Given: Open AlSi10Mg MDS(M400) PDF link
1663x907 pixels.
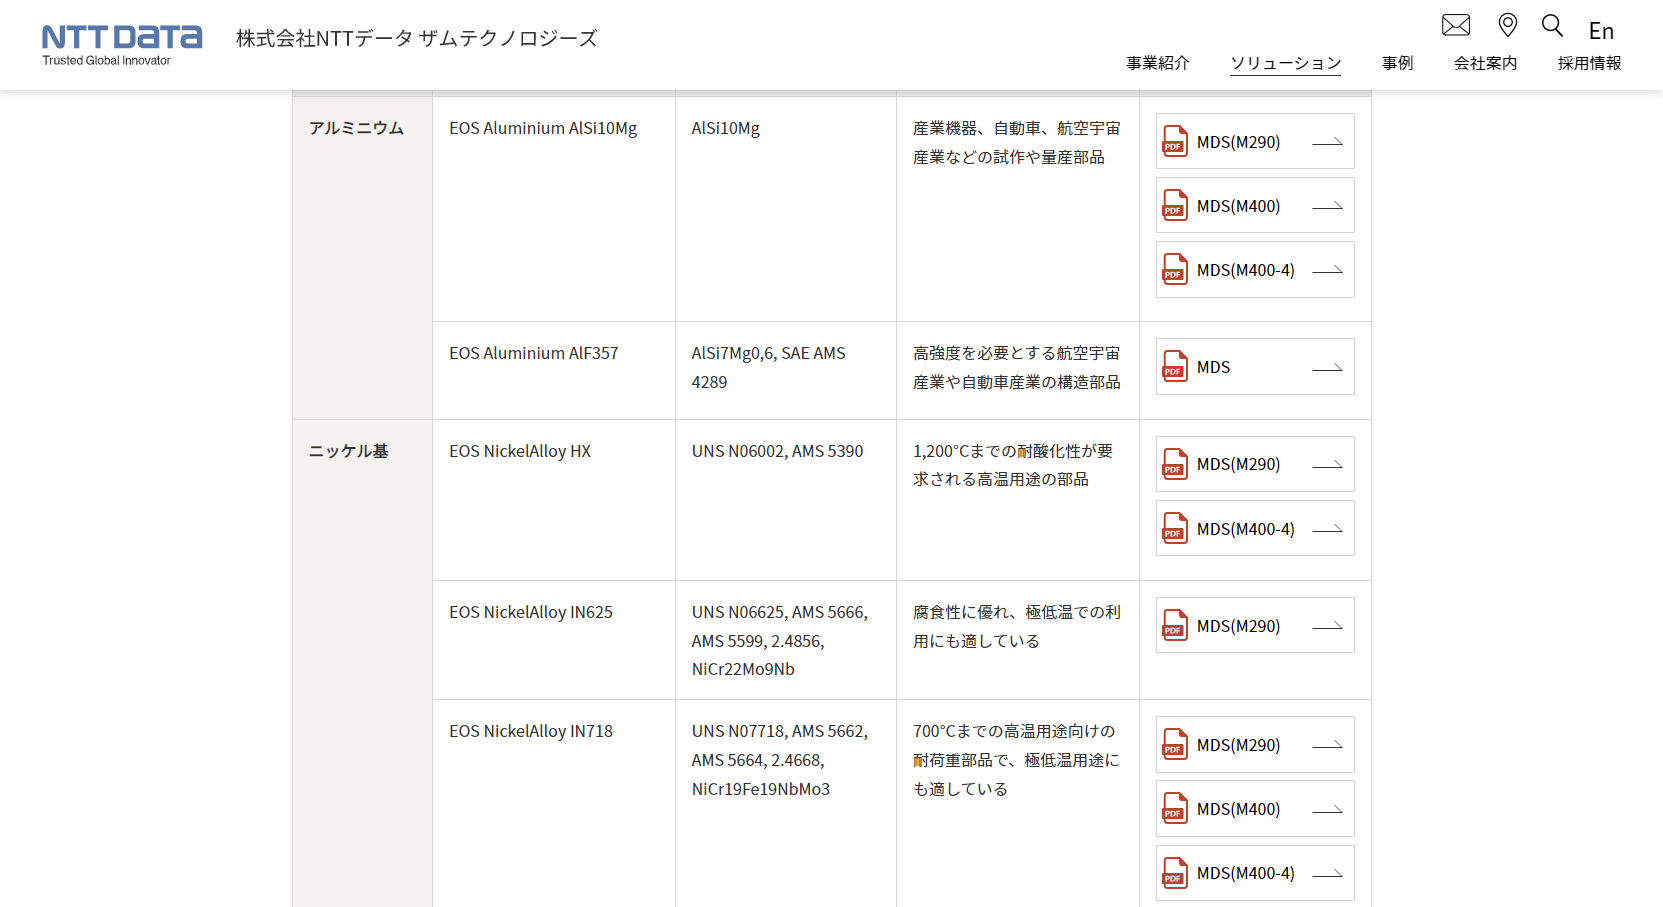Looking at the screenshot, I should tap(1255, 205).
